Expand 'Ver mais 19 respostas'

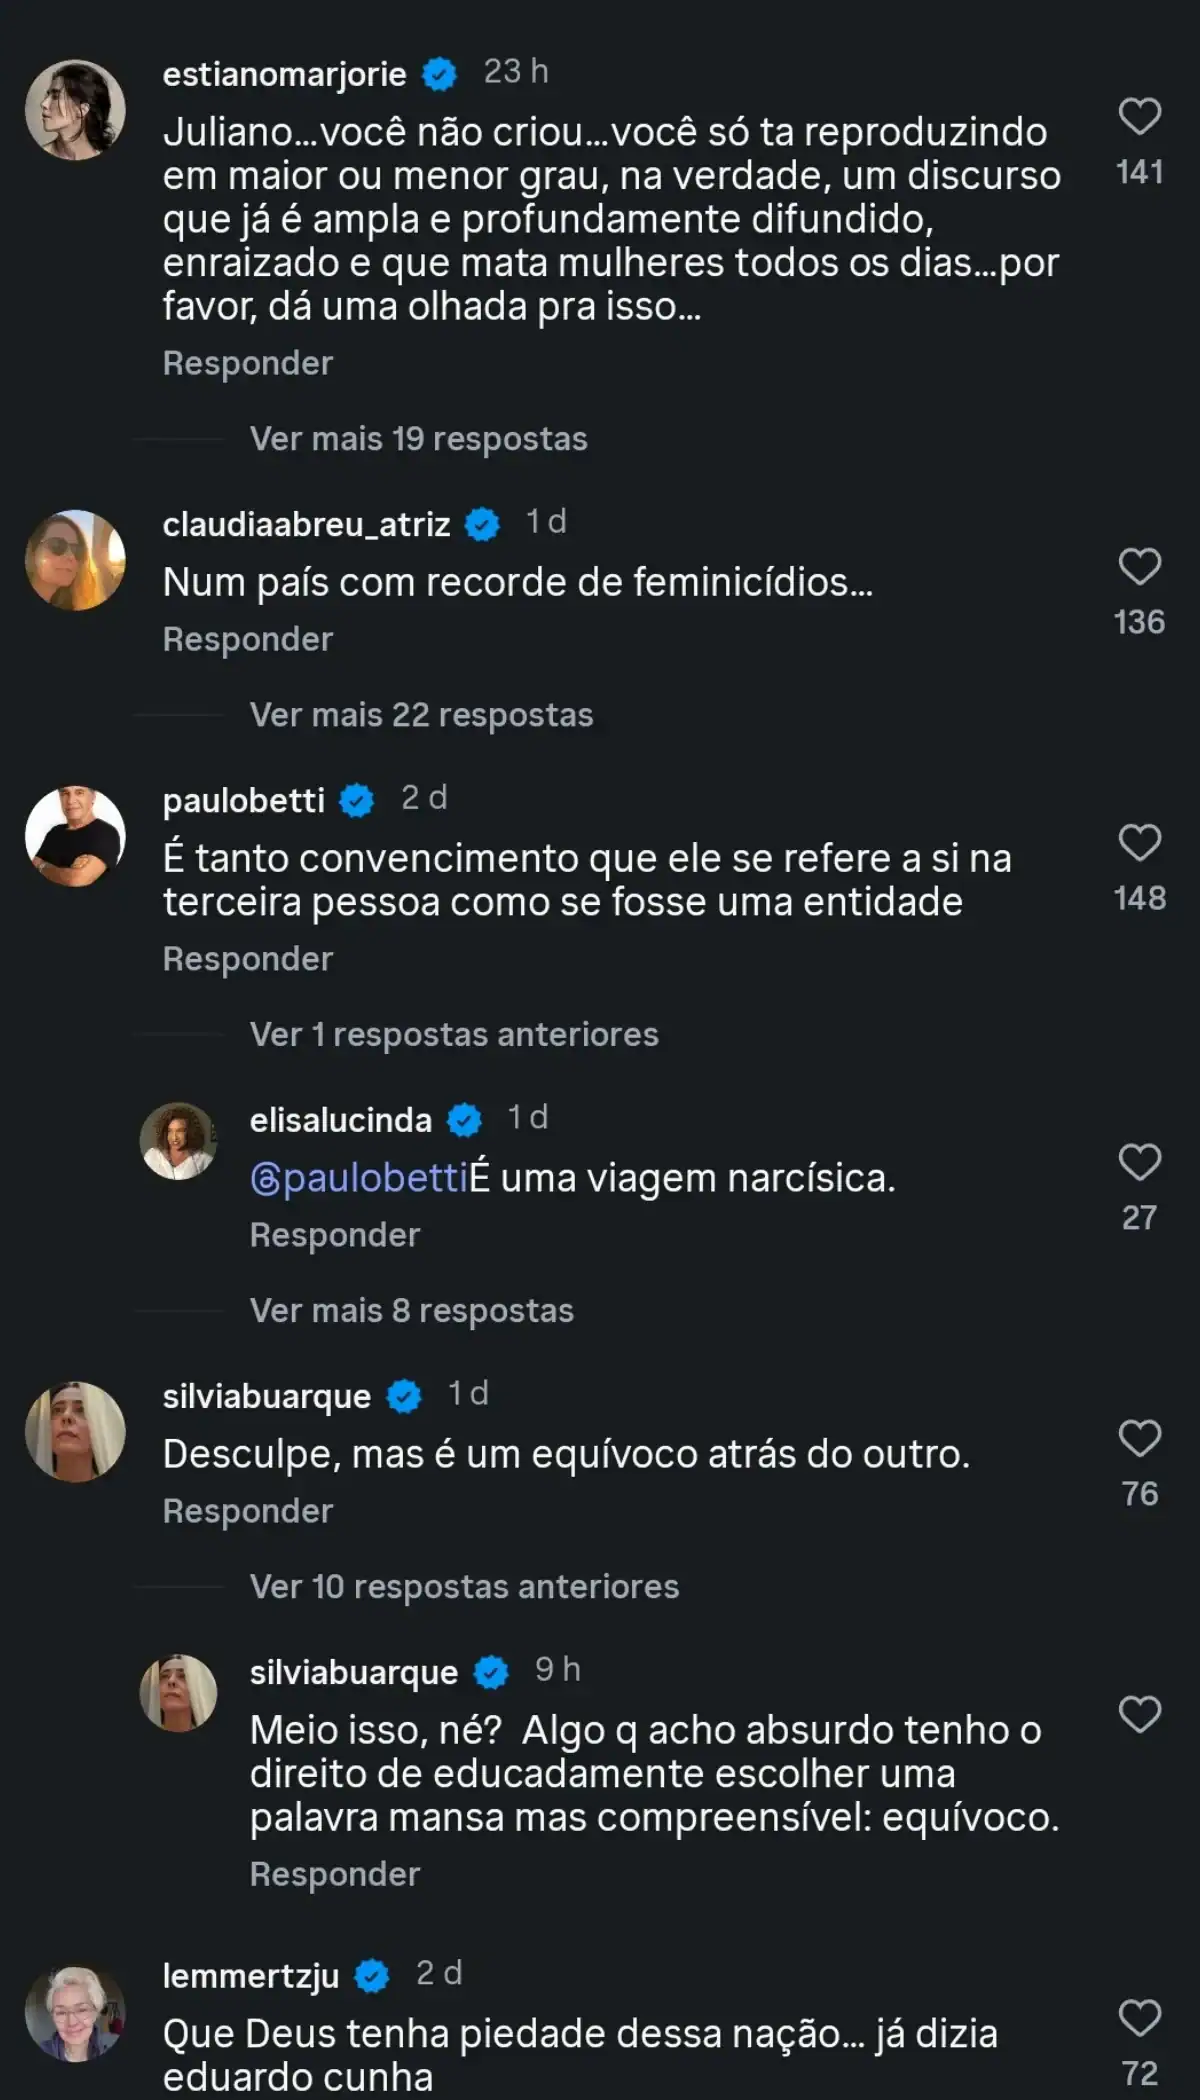(418, 439)
